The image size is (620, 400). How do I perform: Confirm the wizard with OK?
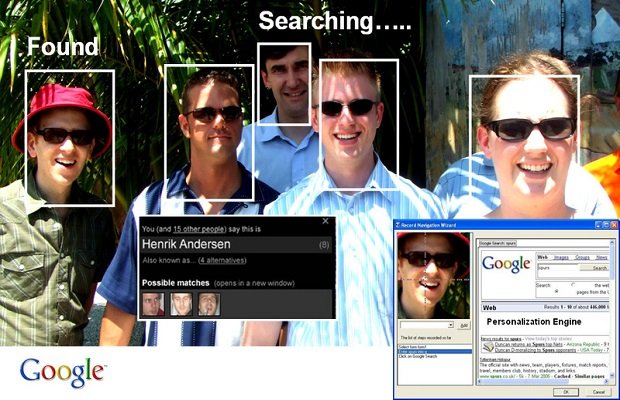coord(566,392)
